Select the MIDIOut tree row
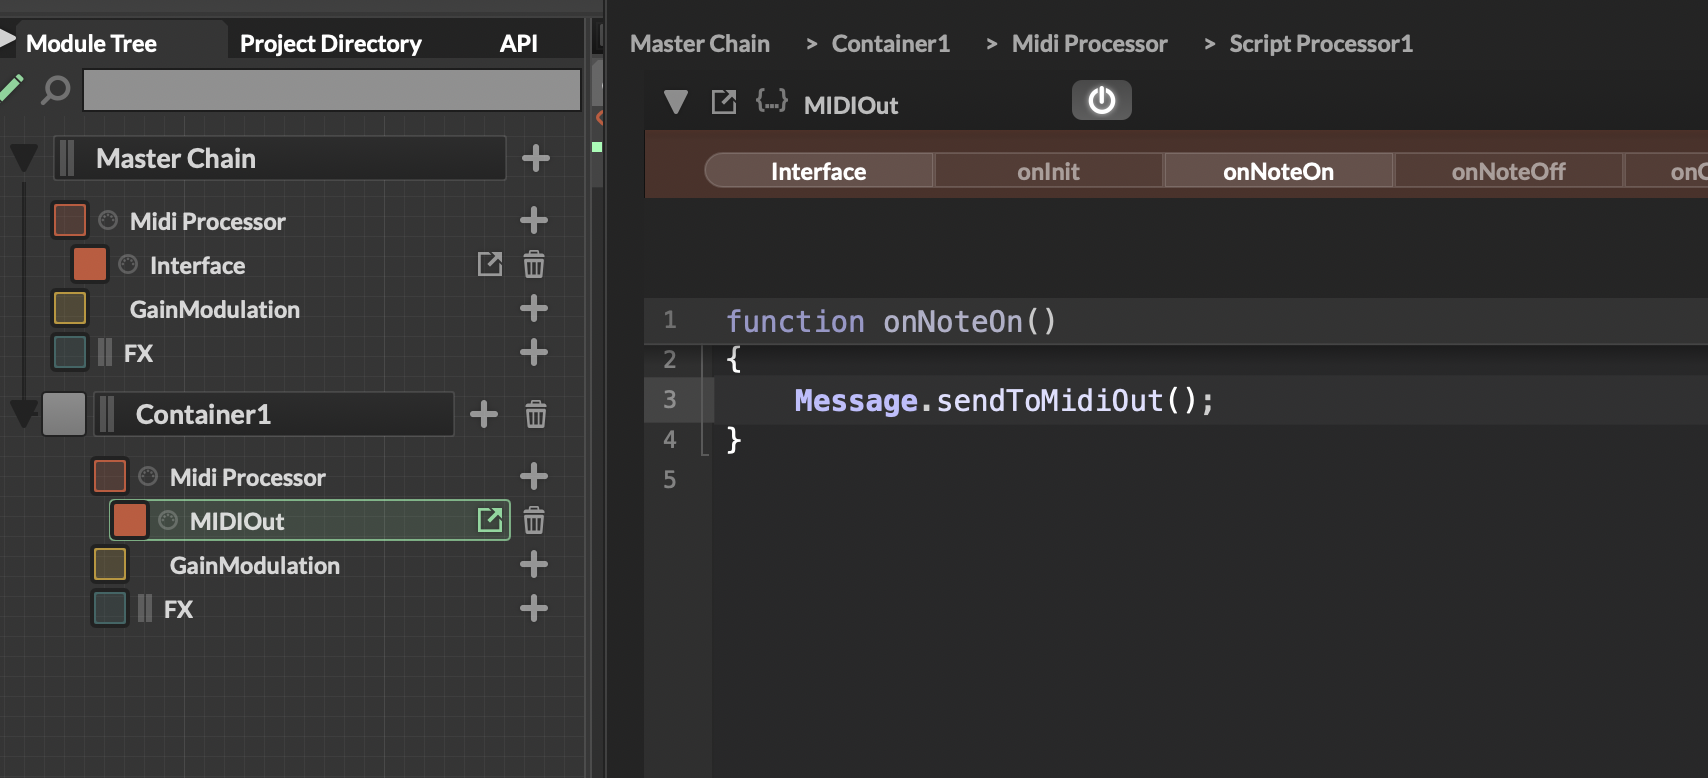This screenshot has width=1708, height=778. click(x=310, y=520)
